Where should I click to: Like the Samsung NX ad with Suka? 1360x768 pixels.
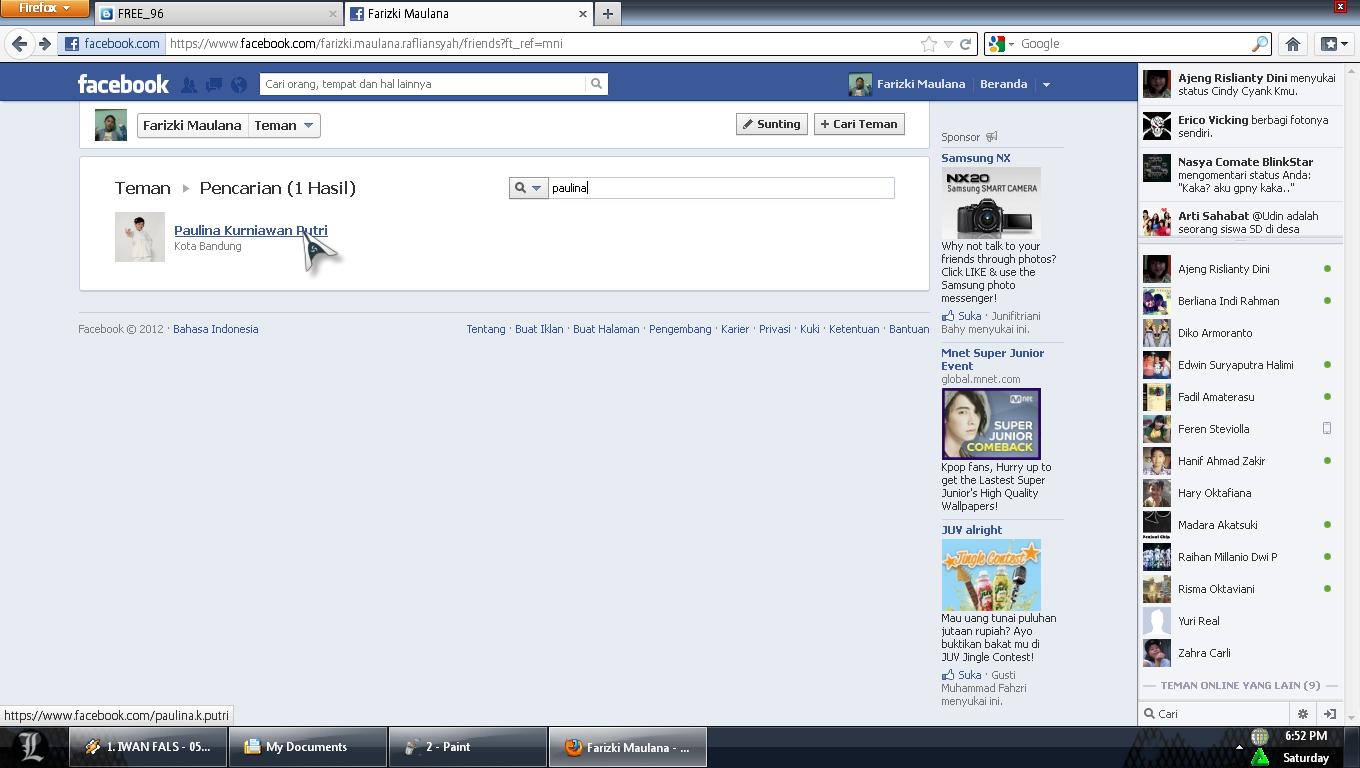(x=970, y=316)
